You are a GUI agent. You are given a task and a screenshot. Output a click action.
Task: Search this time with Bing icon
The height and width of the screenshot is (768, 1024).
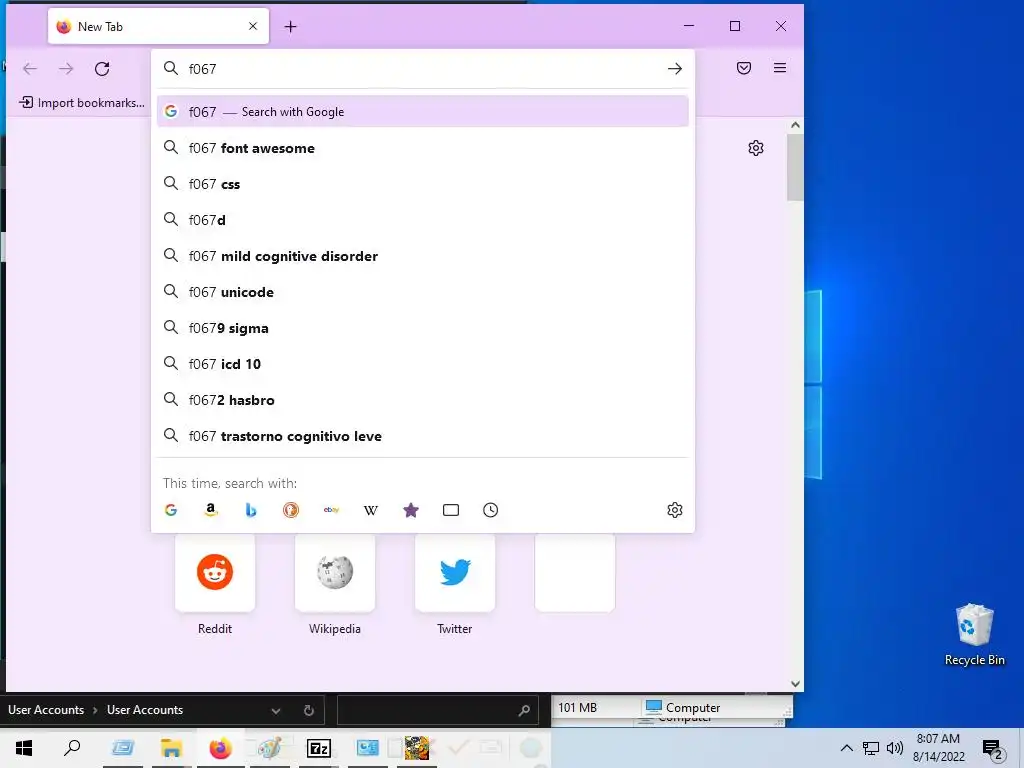point(251,510)
